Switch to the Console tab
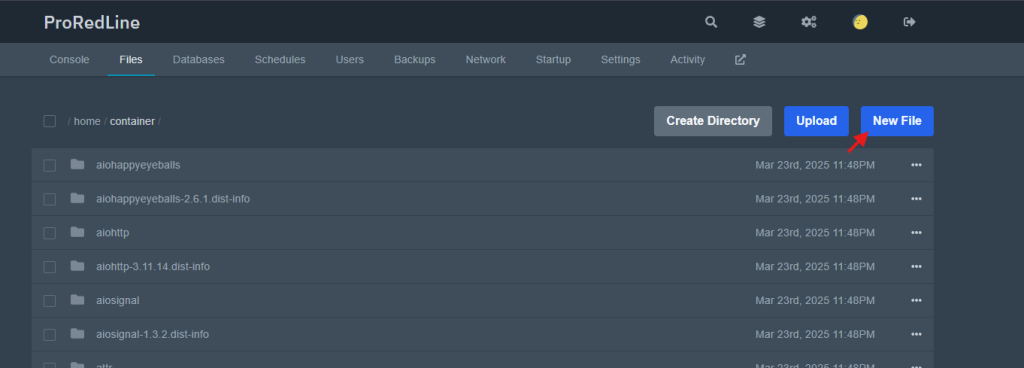1024x368 pixels. pyautogui.click(x=69, y=59)
